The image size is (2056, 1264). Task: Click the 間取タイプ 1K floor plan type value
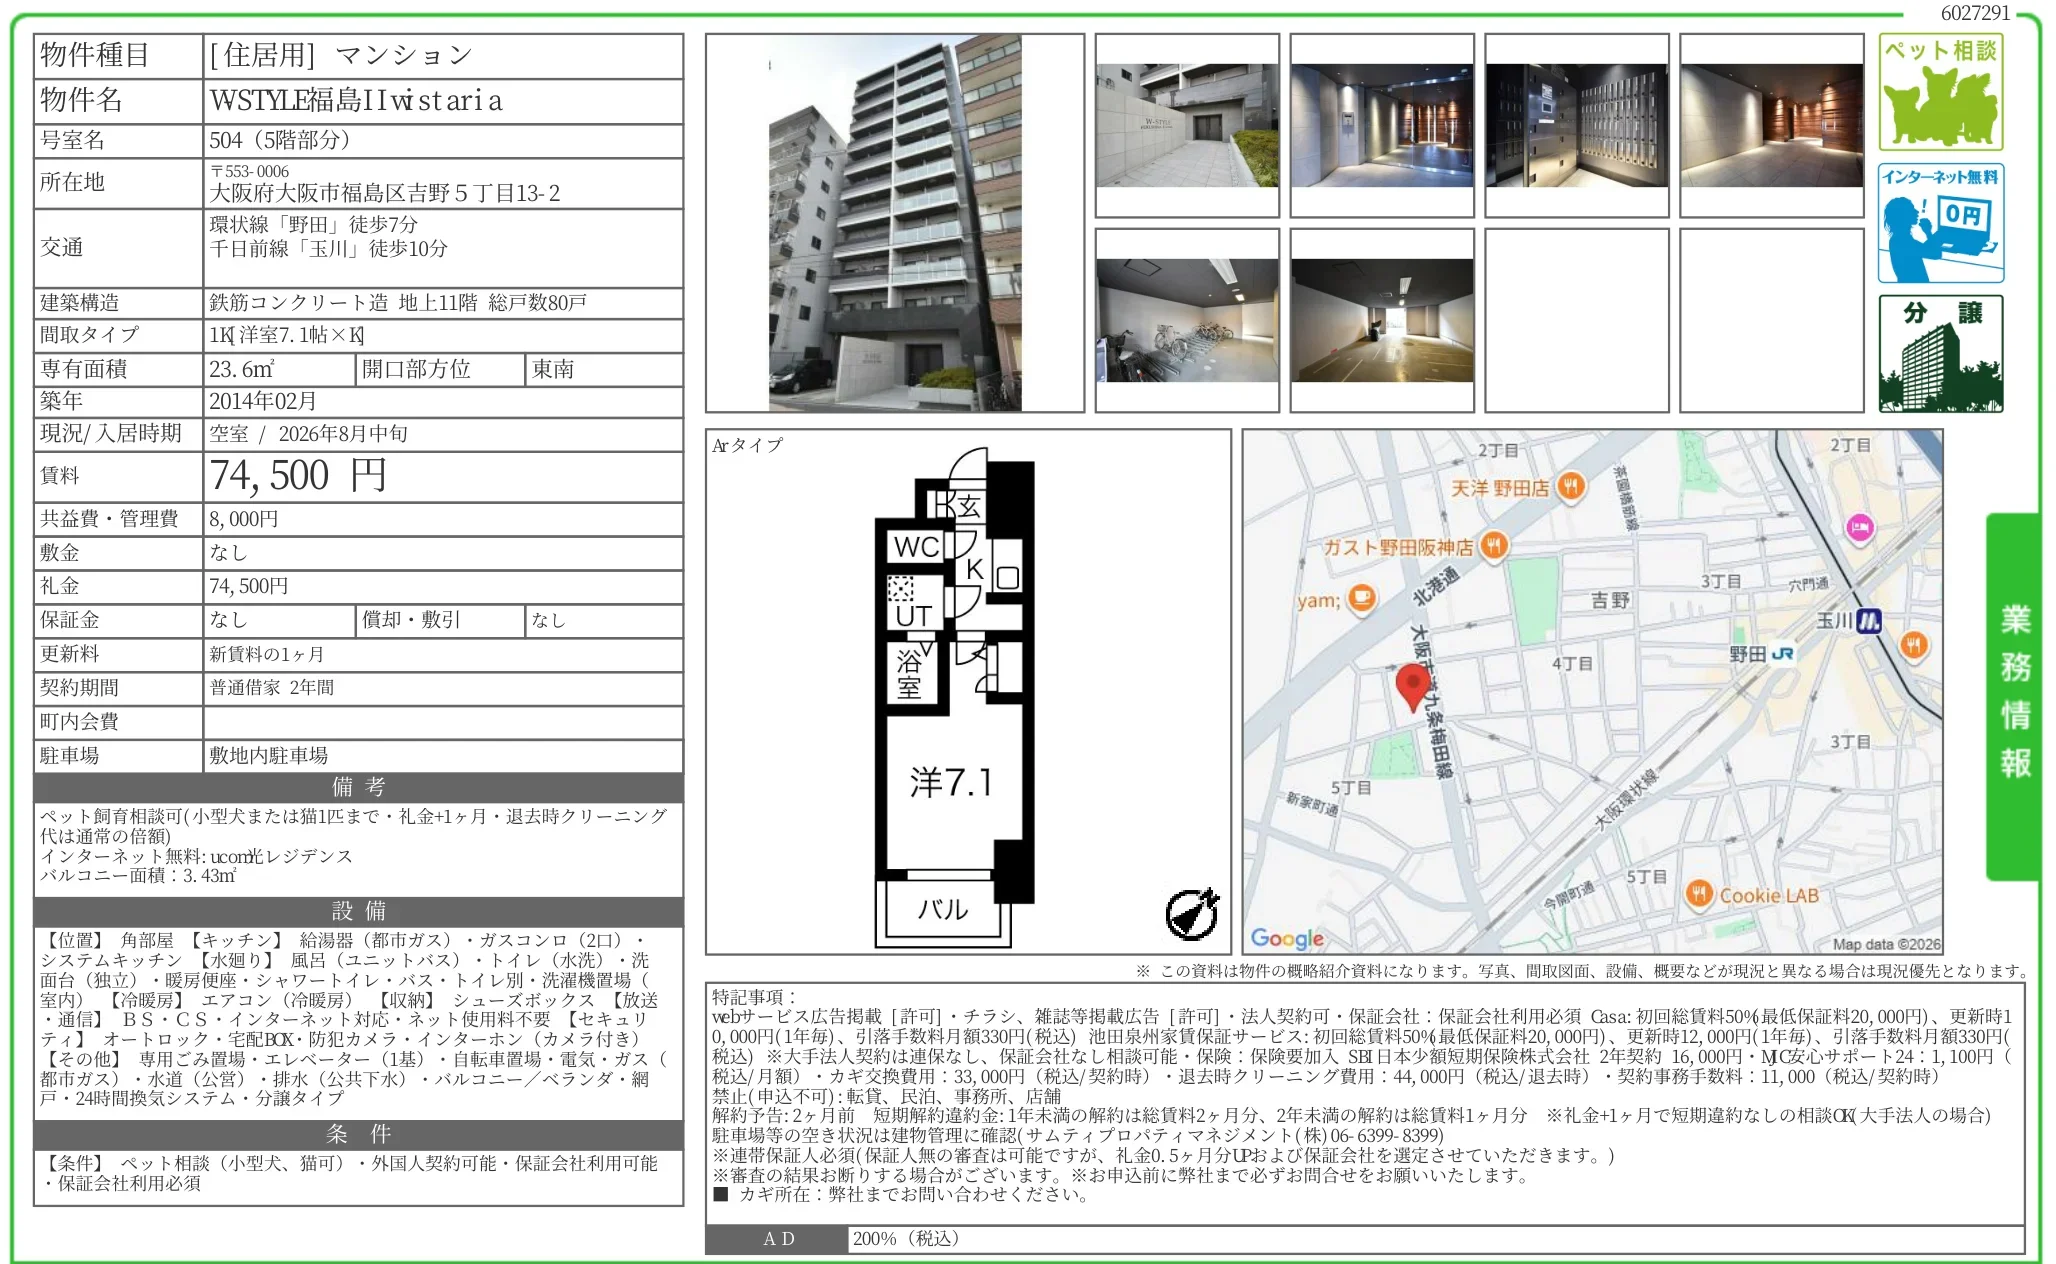click(x=287, y=335)
